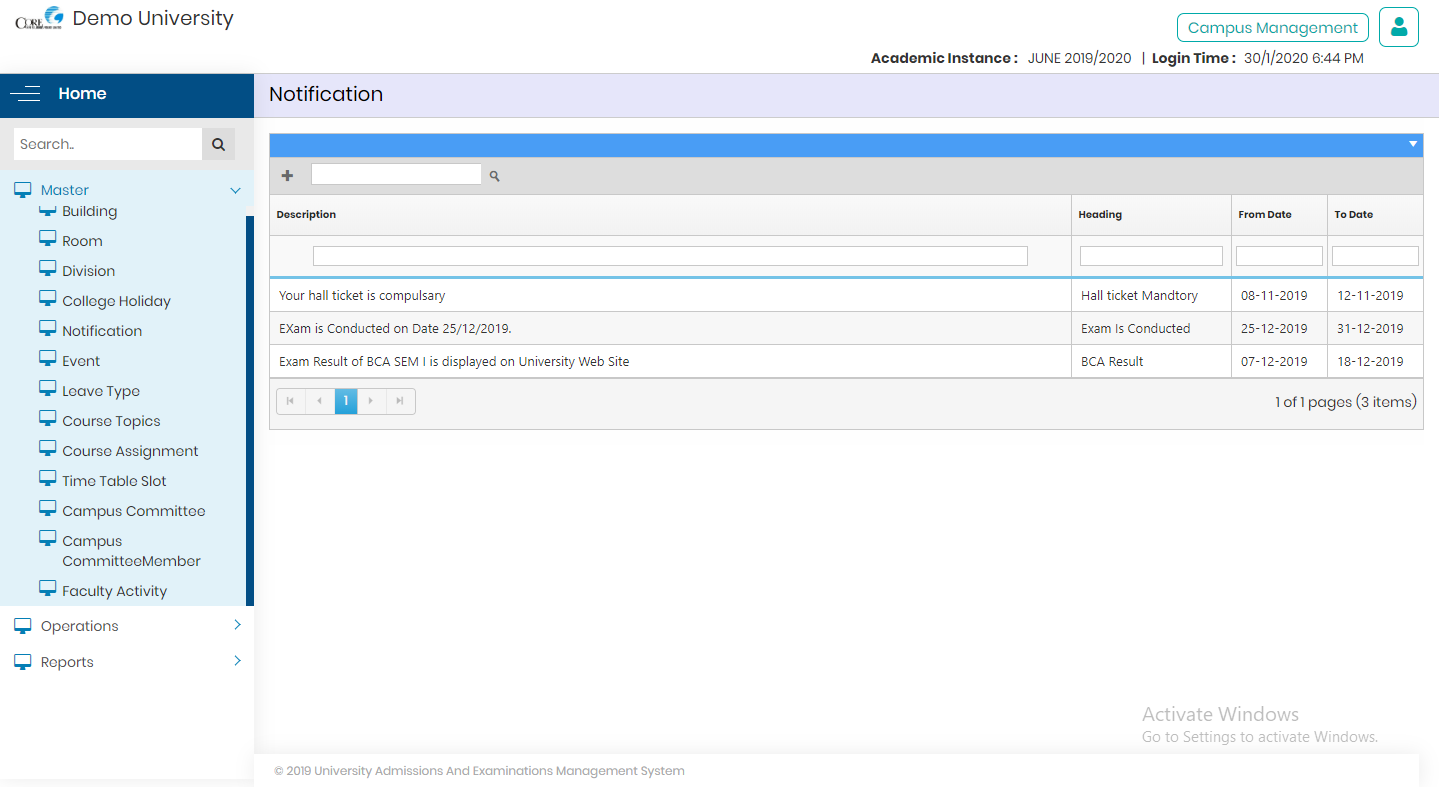The height and width of the screenshot is (787, 1439).
Task: Click the next page arrow in pager
Action: [x=371, y=401]
